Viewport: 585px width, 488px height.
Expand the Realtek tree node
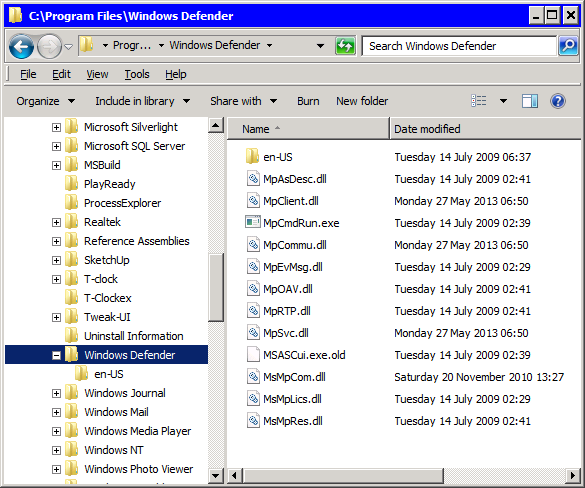tap(56, 222)
